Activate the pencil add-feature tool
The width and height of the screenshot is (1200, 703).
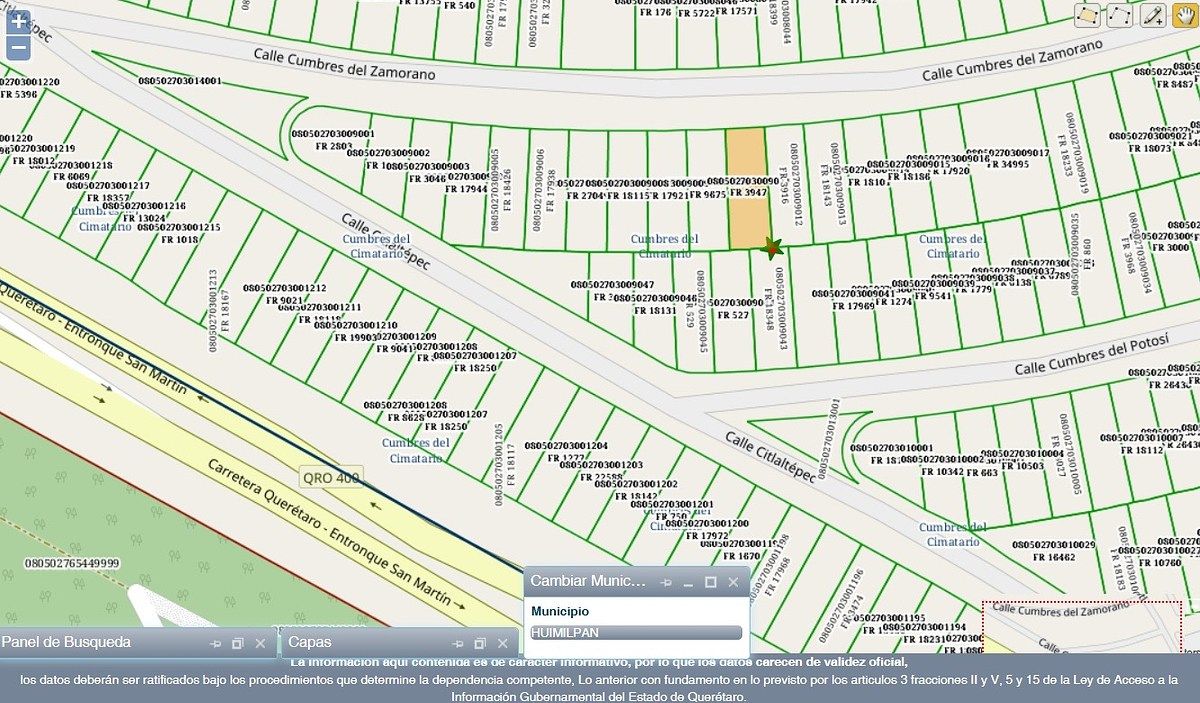1153,15
